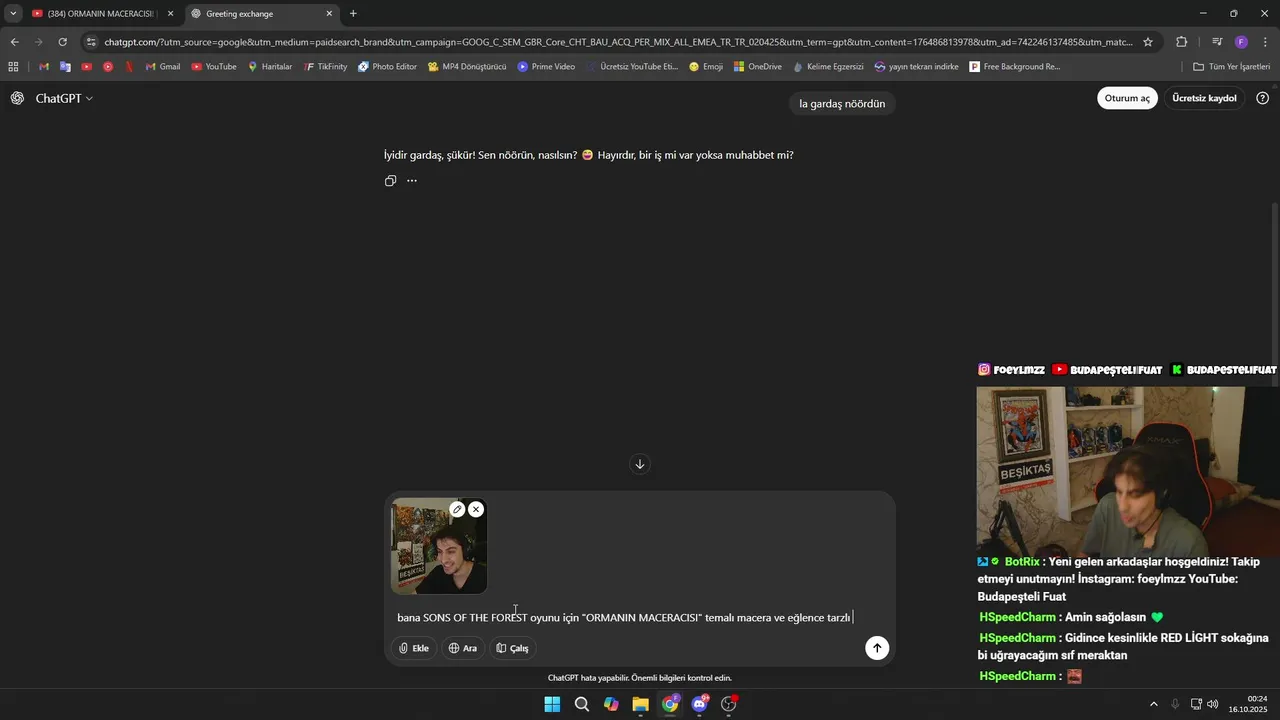Viewport: 1280px width, 720px height.
Task: Open Windows taskbar search
Action: [x=581, y=704]
